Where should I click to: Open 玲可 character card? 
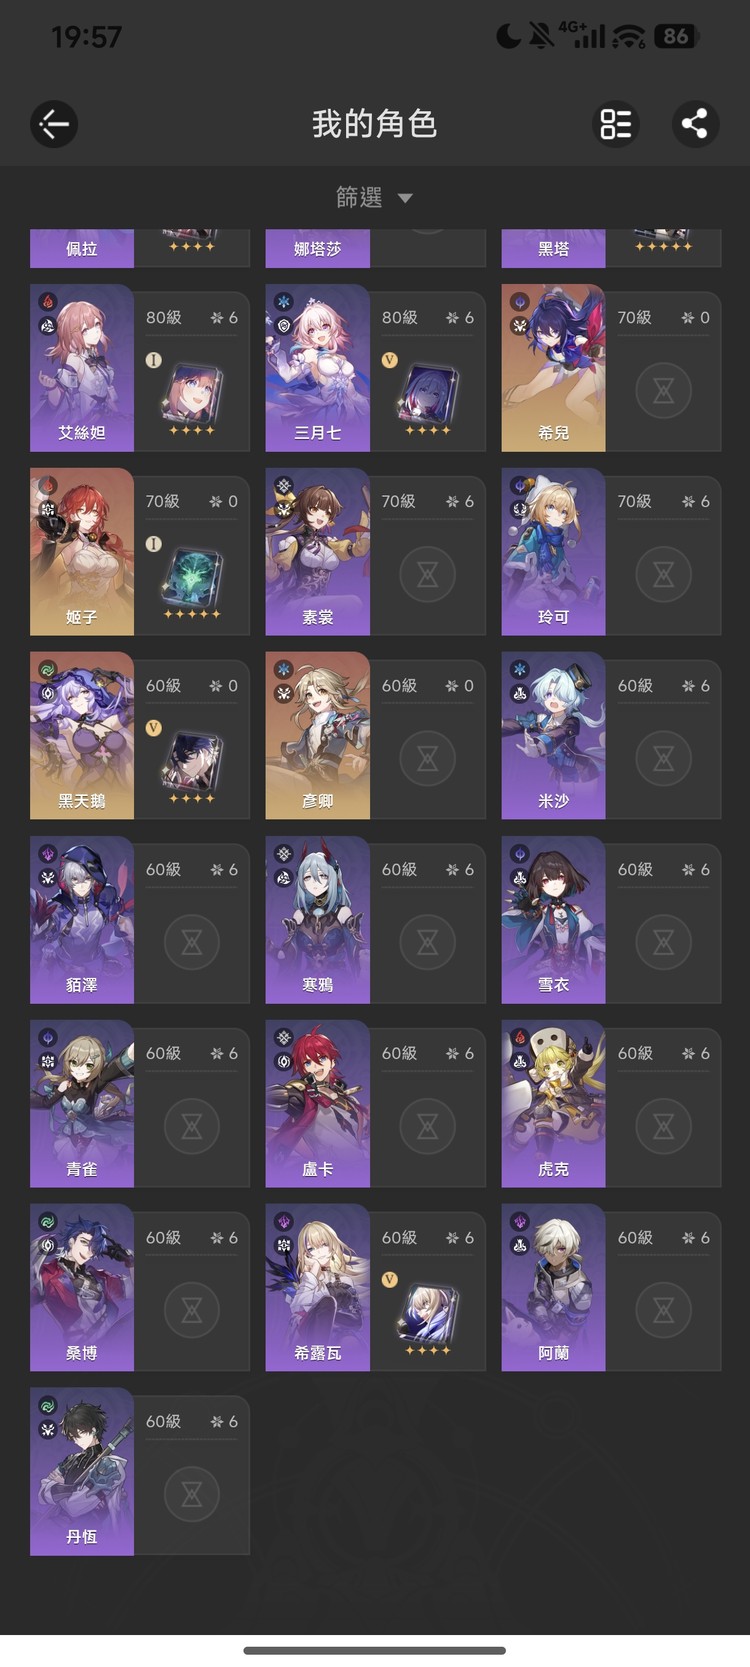(611, 552)
